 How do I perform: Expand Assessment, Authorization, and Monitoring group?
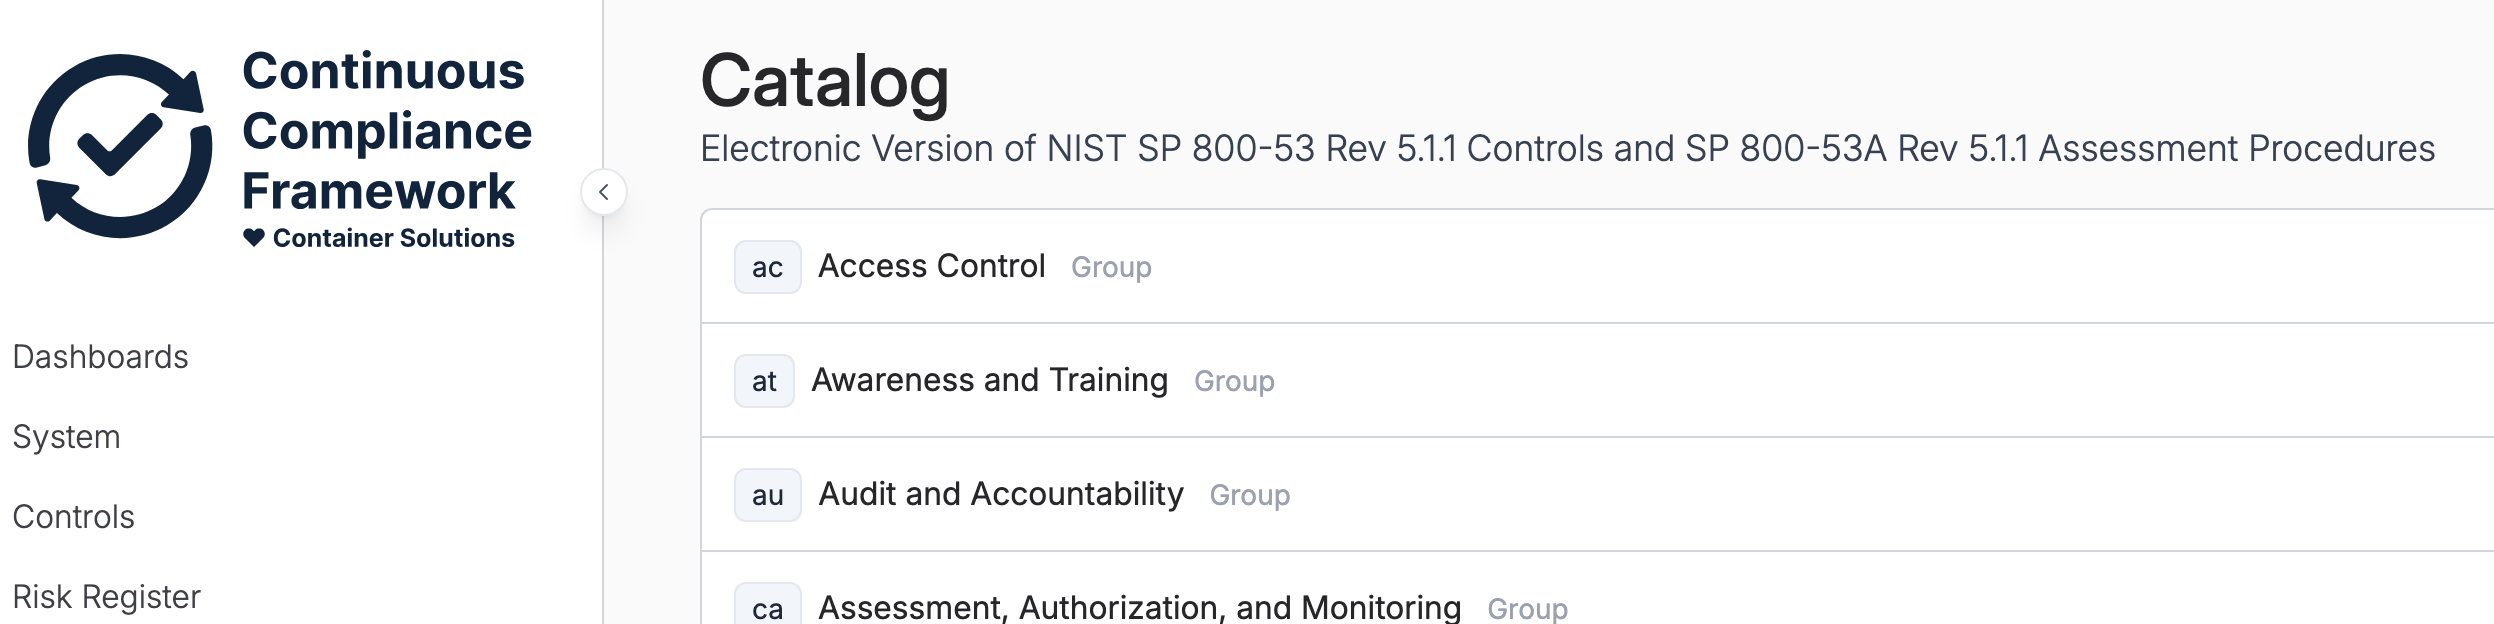(x=1139, y=607)
